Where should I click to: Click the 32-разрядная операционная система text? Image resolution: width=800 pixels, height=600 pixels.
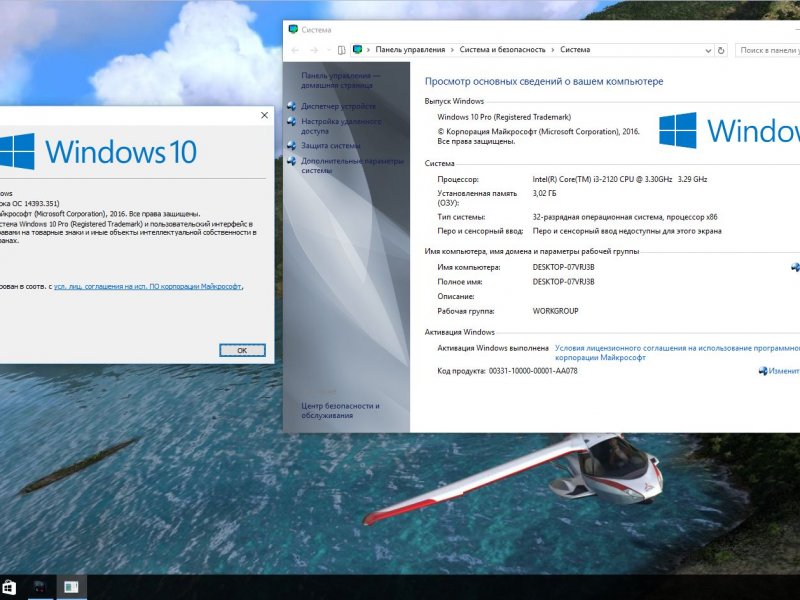[x=625, y=217]
